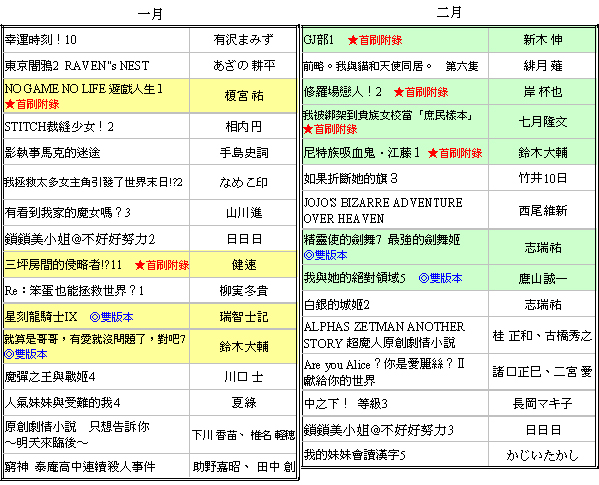Click 如果折斷她的旗3 title
The height and width of the screenshot is (485, 599).
click(351, 178)
